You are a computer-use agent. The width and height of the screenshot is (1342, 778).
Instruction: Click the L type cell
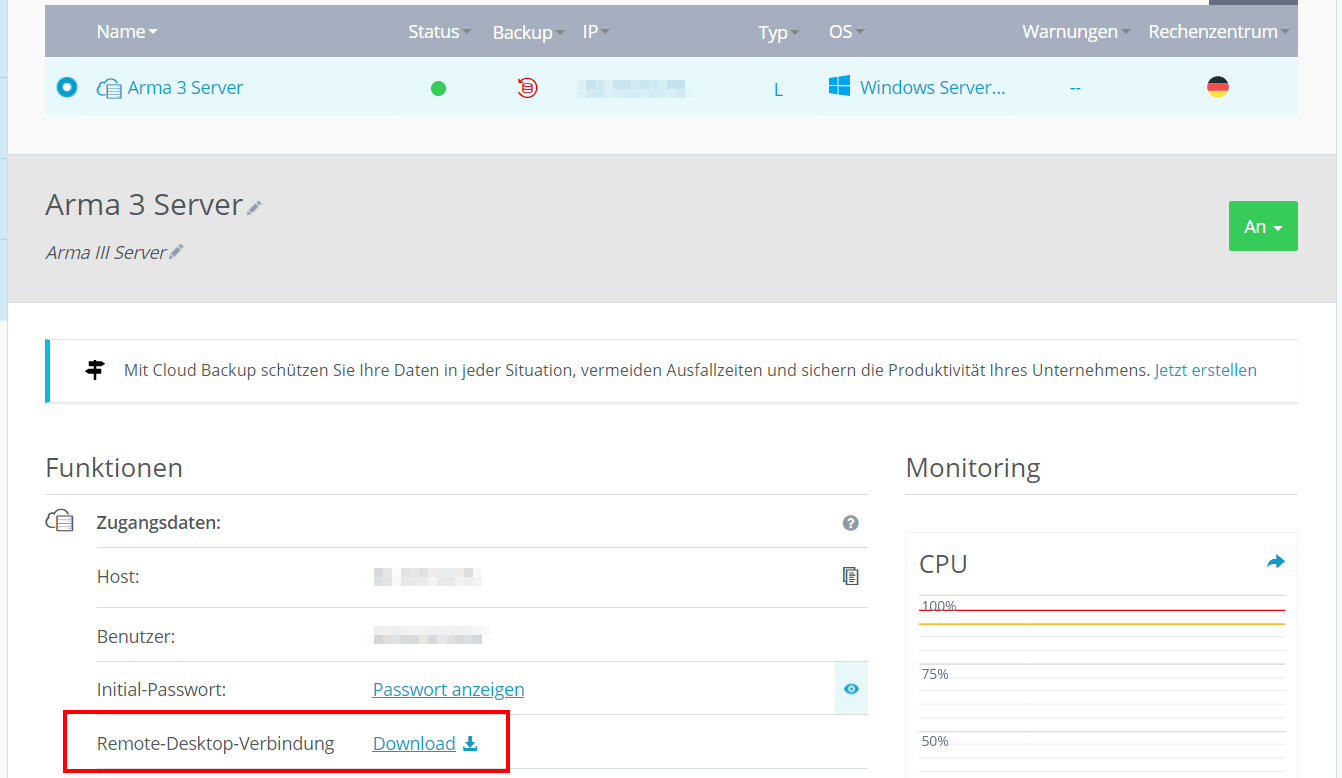click(x=778, y=90)
